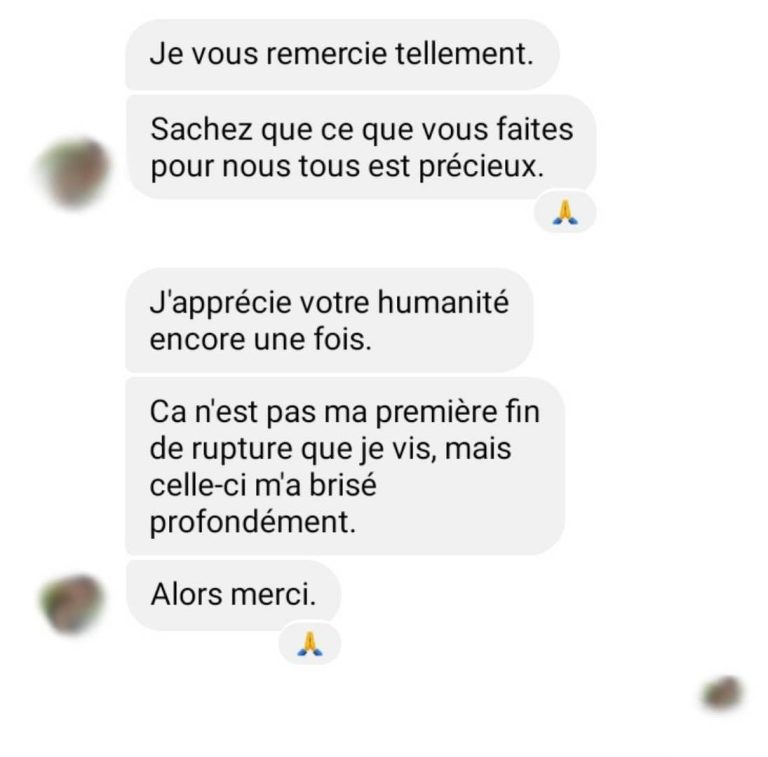Tap the line "pour nous tous est précieux."

click(x=347, y=166)
